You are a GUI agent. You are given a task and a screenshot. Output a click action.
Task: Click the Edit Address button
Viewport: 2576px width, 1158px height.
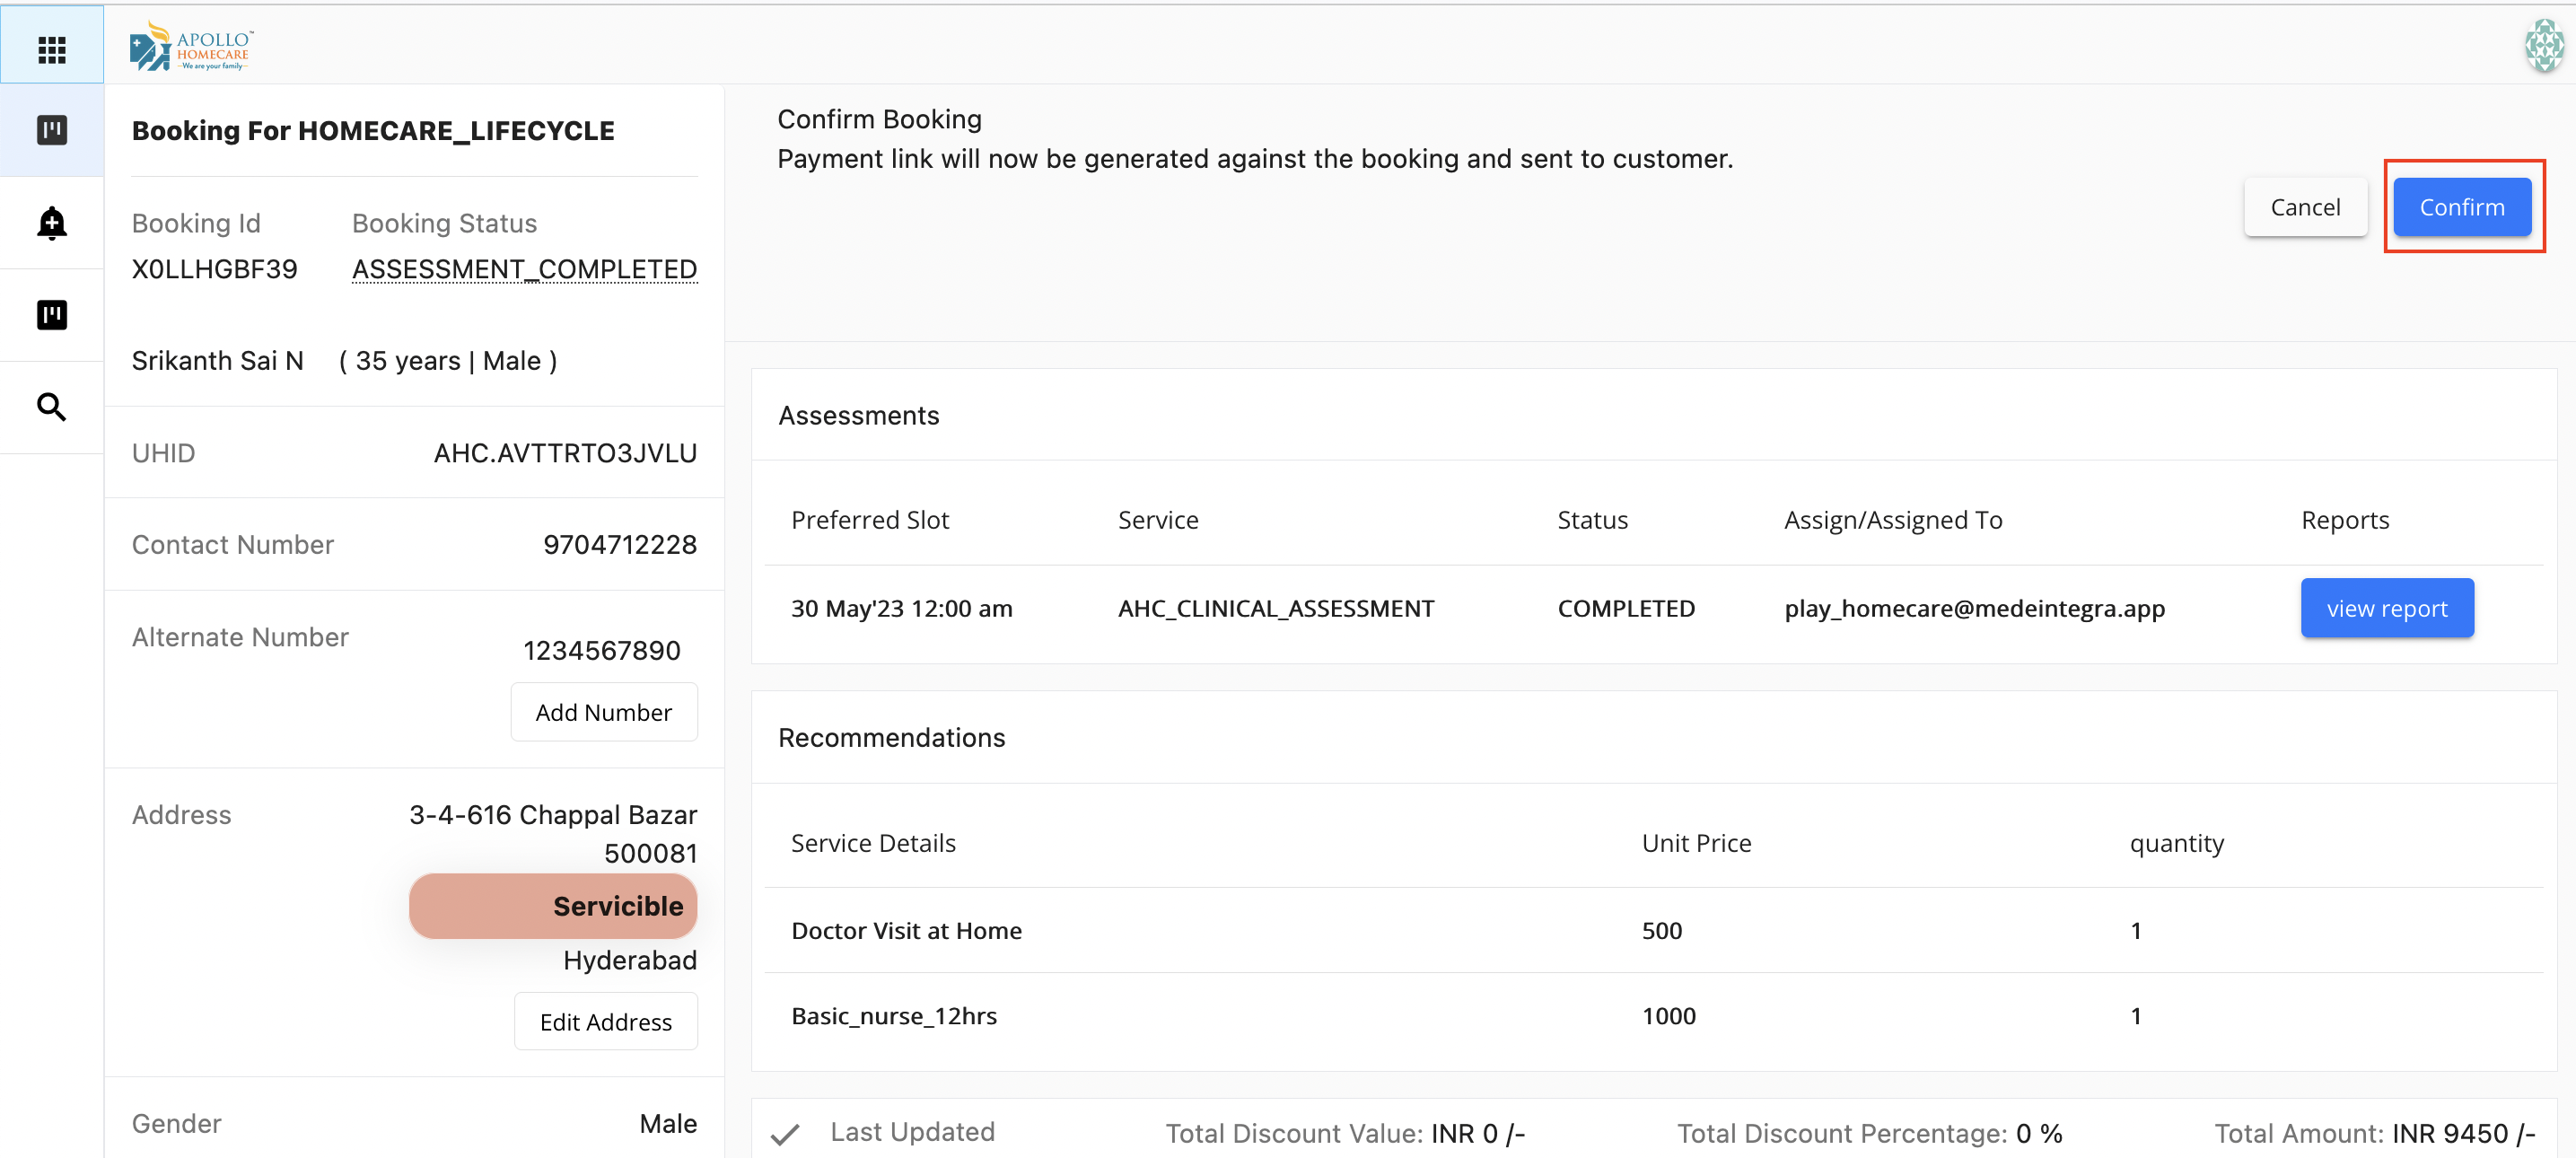(605, 1022)
